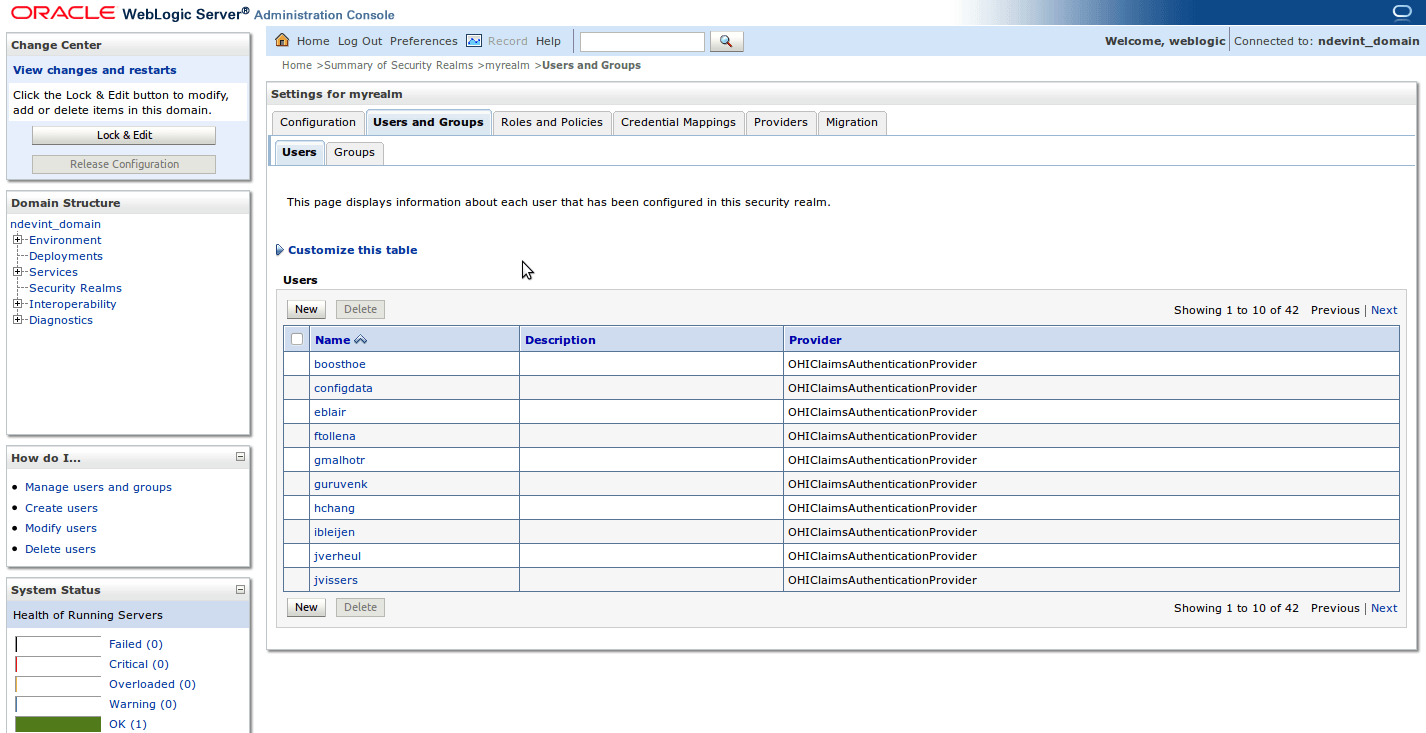Viewport: 1426px width, 733px height.
Task: Click the Overloaded (0) status link
Action: pos(152,684)
